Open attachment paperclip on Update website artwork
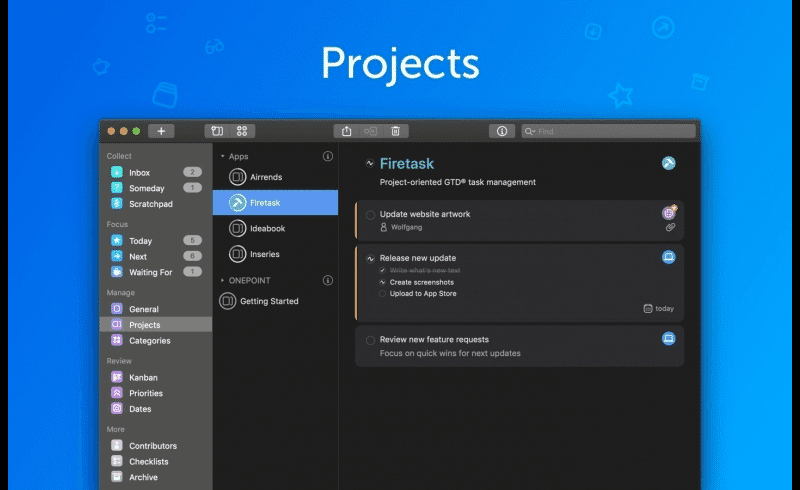Viewport: 800px width, 490px height. [670, 227]
